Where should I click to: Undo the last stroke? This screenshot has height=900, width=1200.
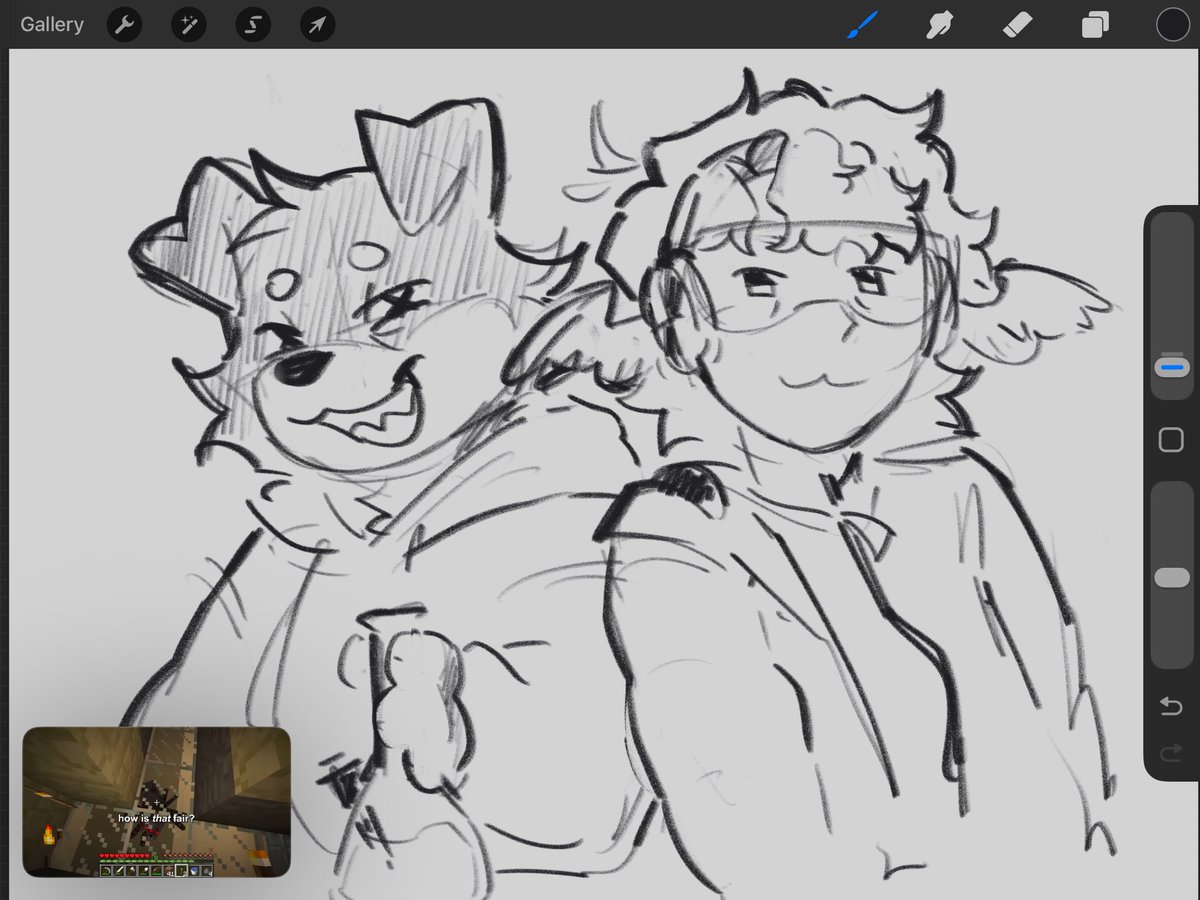[1171, 707]
